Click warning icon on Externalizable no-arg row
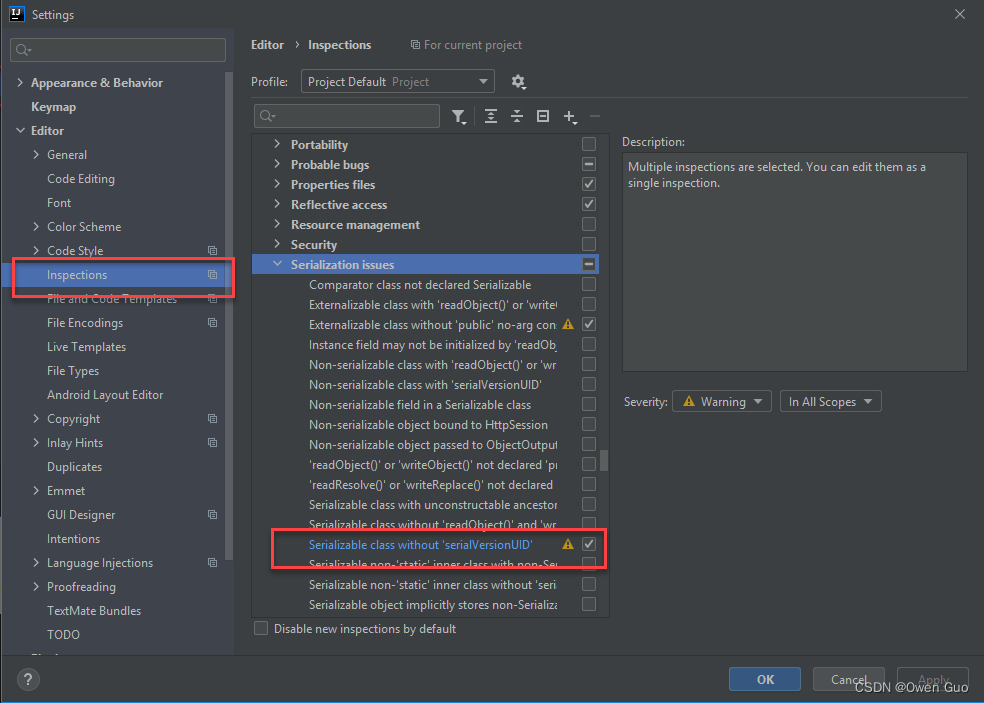The width and height of the screenshot is (984, 703). tap(568, 325)
